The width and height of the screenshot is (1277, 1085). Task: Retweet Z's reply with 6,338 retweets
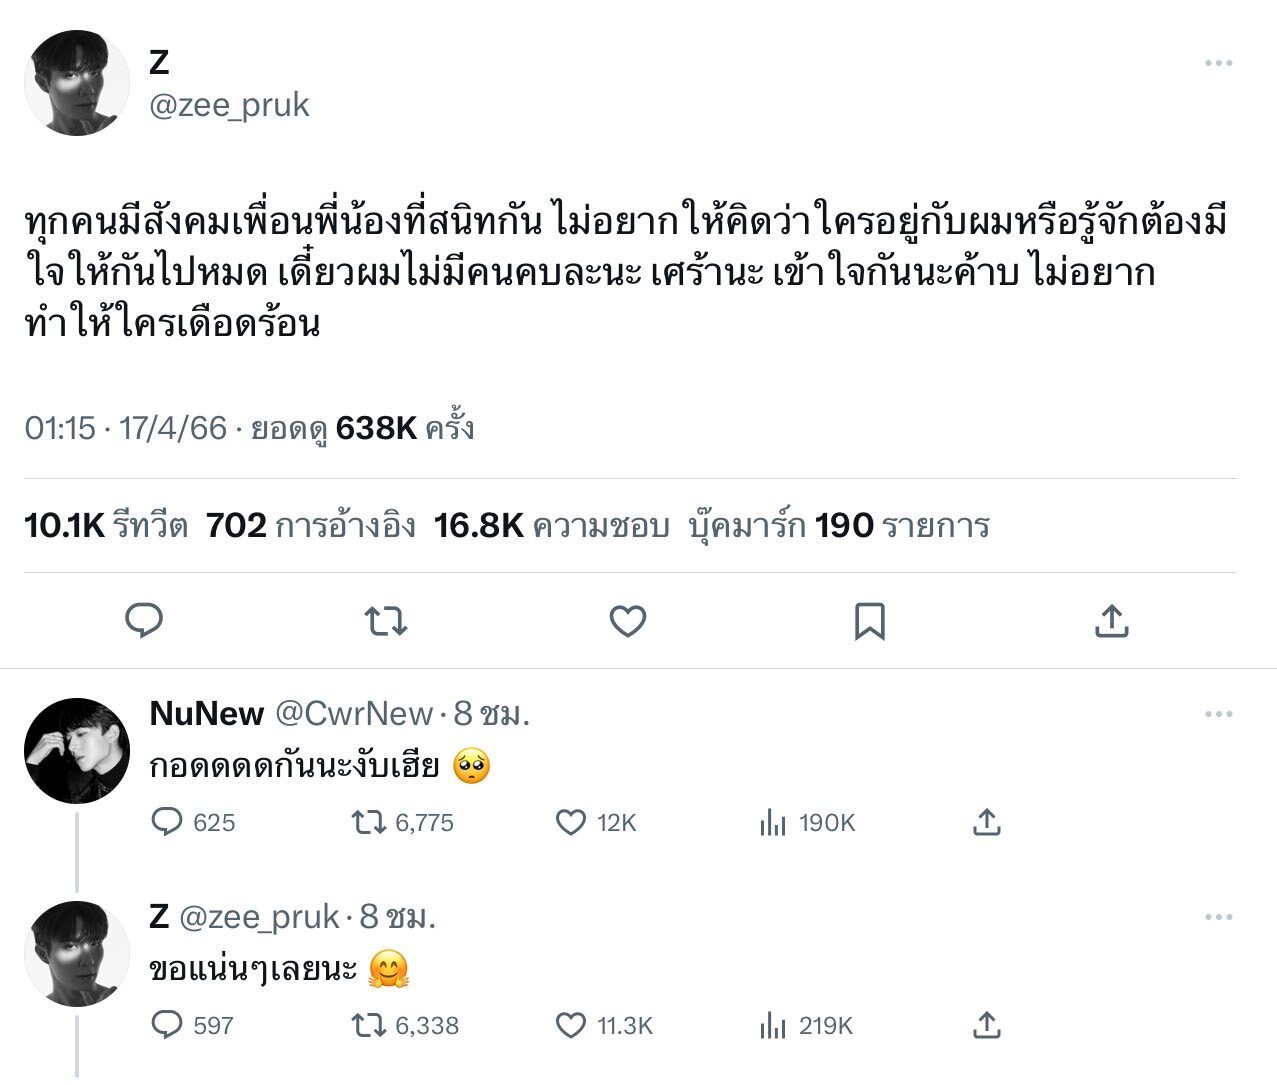click(369, 1025)
